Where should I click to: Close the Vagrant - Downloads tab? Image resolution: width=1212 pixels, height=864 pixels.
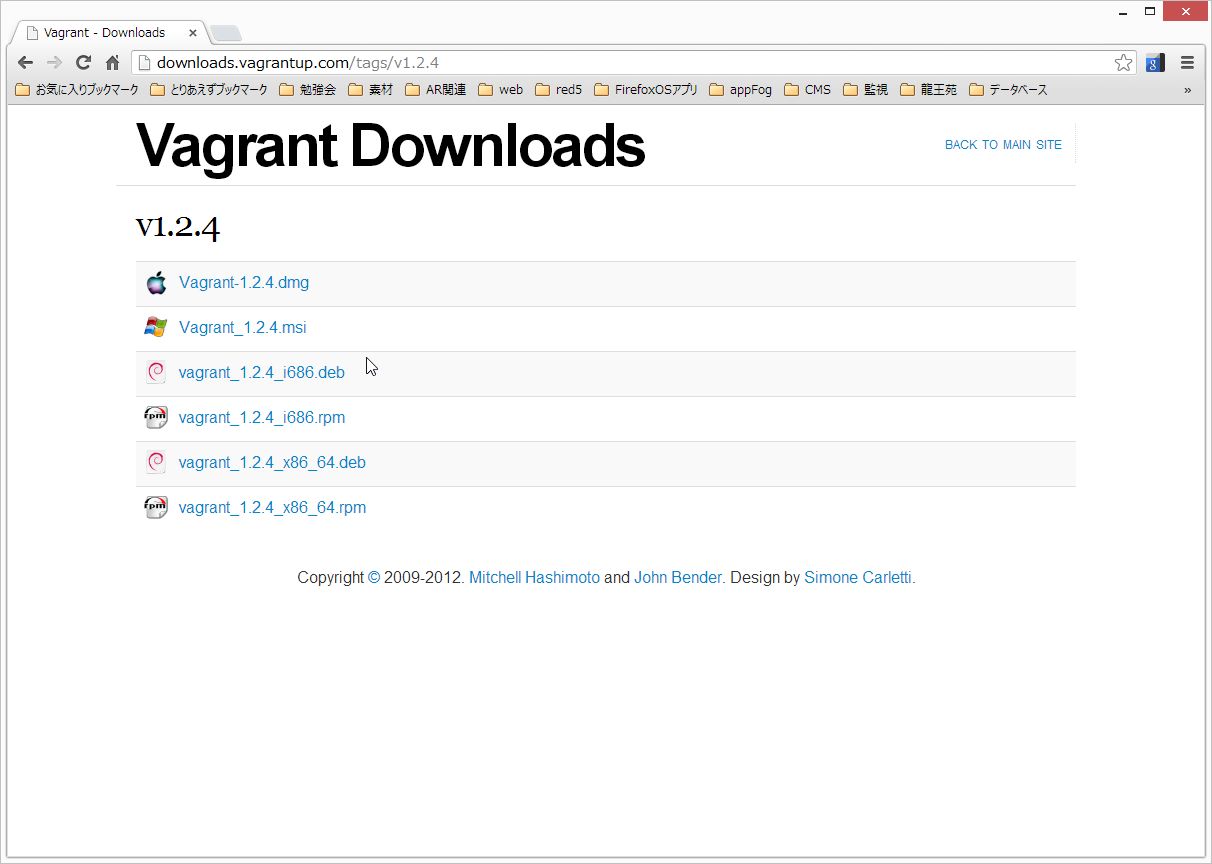pyautogui.click(x=193, y=33)
